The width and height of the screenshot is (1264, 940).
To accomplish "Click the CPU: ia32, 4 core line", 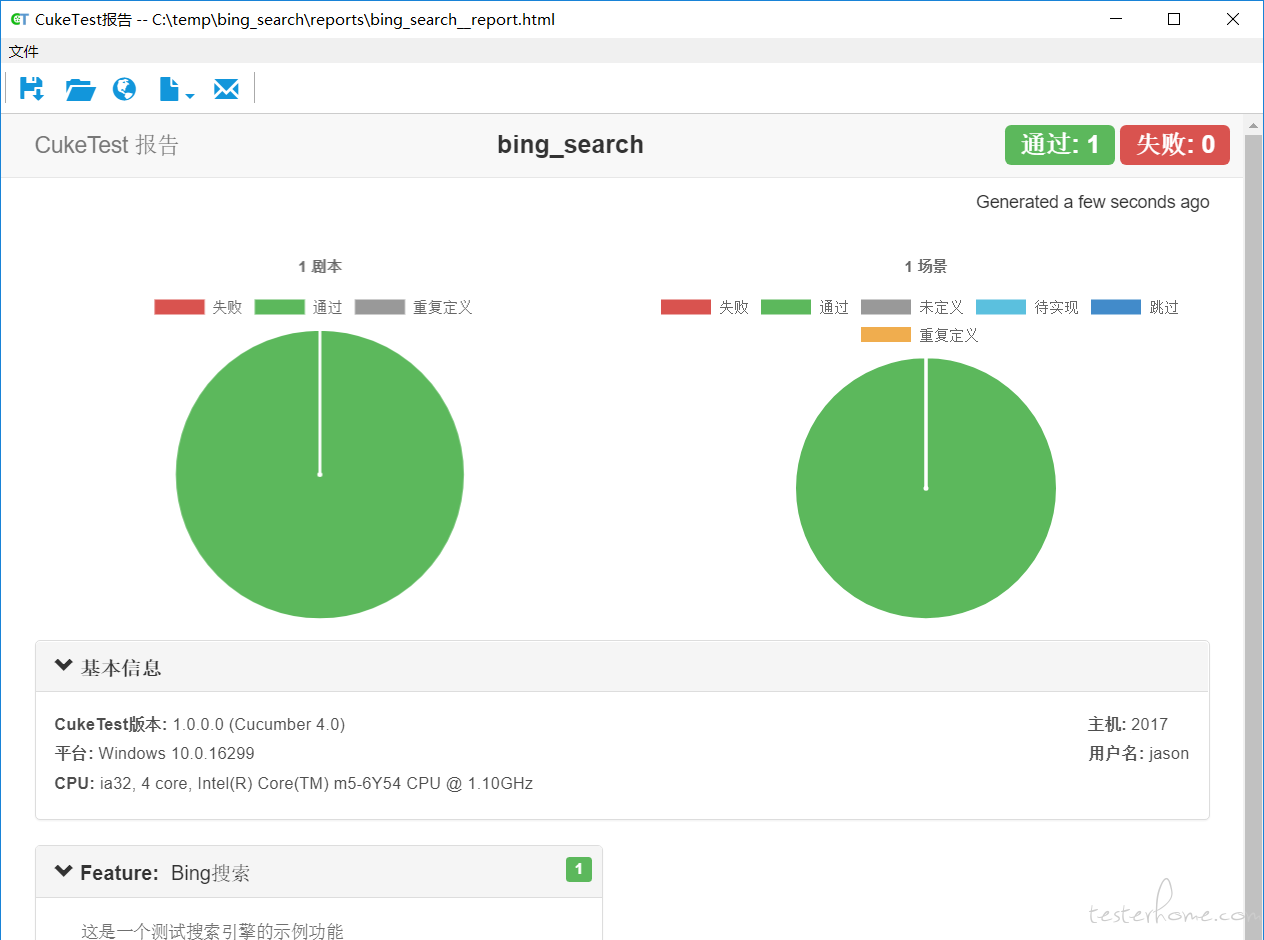I will [x=294, y=783].
